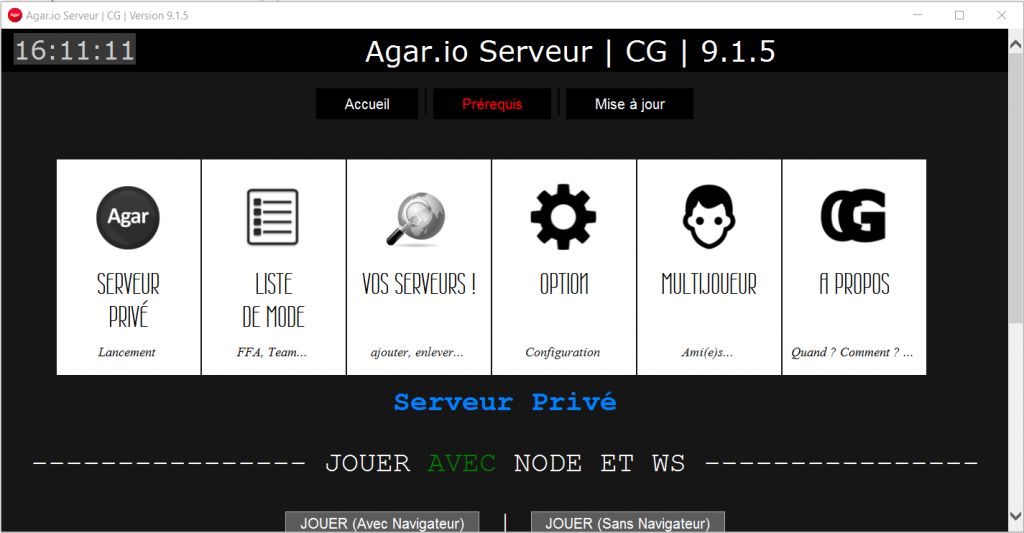Image resolution: width=1024 pixels, height=533 pixels.
Task: Click the Option gear icon
Action: (563, 217)
